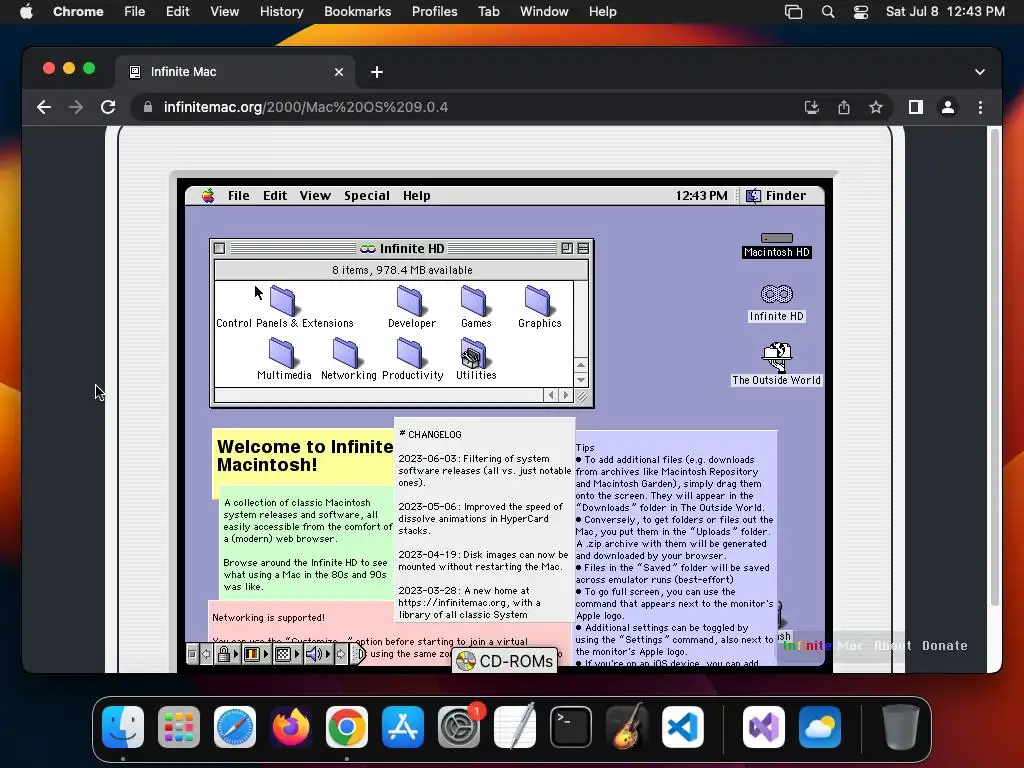Open Firefox from the Dock
The image size is (1024, 768).
click(291, 726)
